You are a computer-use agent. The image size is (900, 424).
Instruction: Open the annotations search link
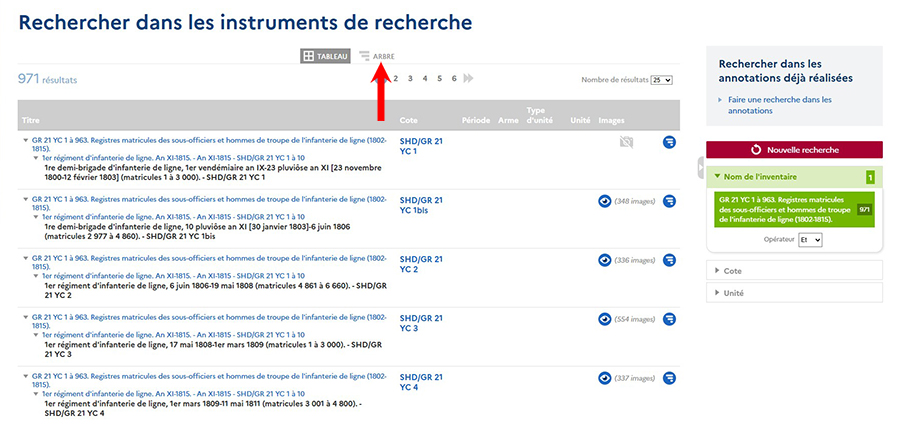[x=780, y=105]
